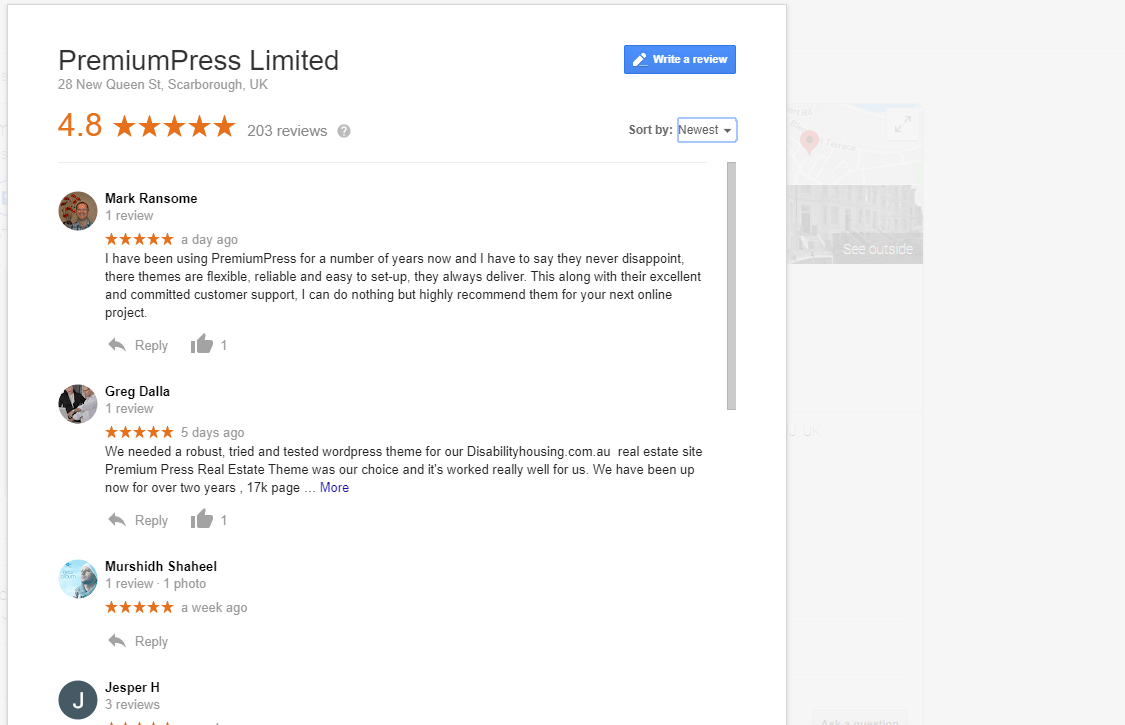Toggle the like count on Greg Dalla's review
1125x725 pixels.
(x=222, y=519)
